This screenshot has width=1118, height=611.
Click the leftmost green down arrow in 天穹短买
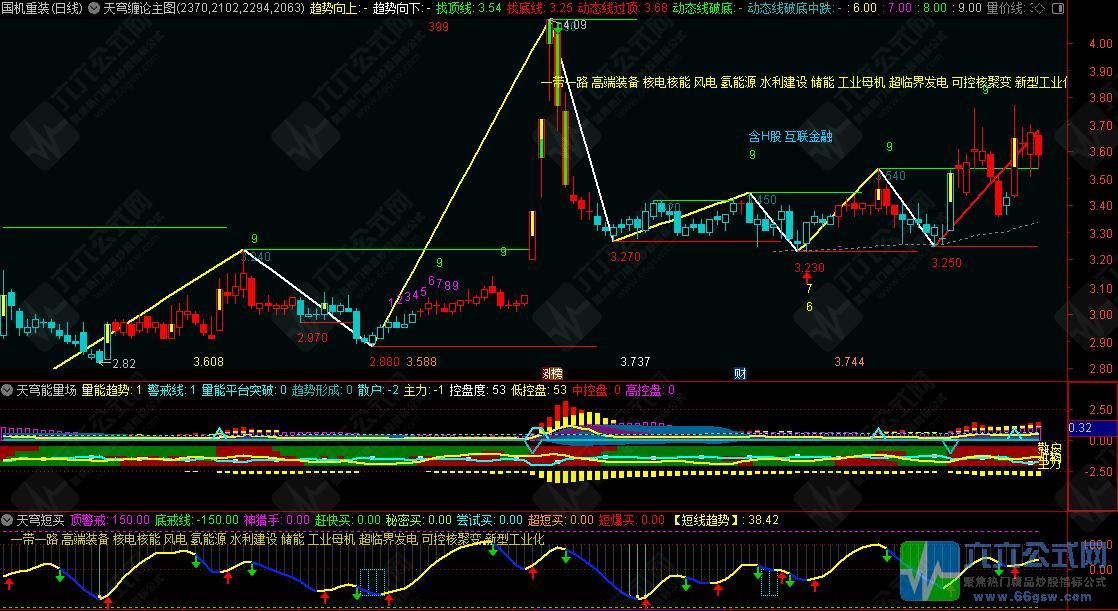coord(59,576)
